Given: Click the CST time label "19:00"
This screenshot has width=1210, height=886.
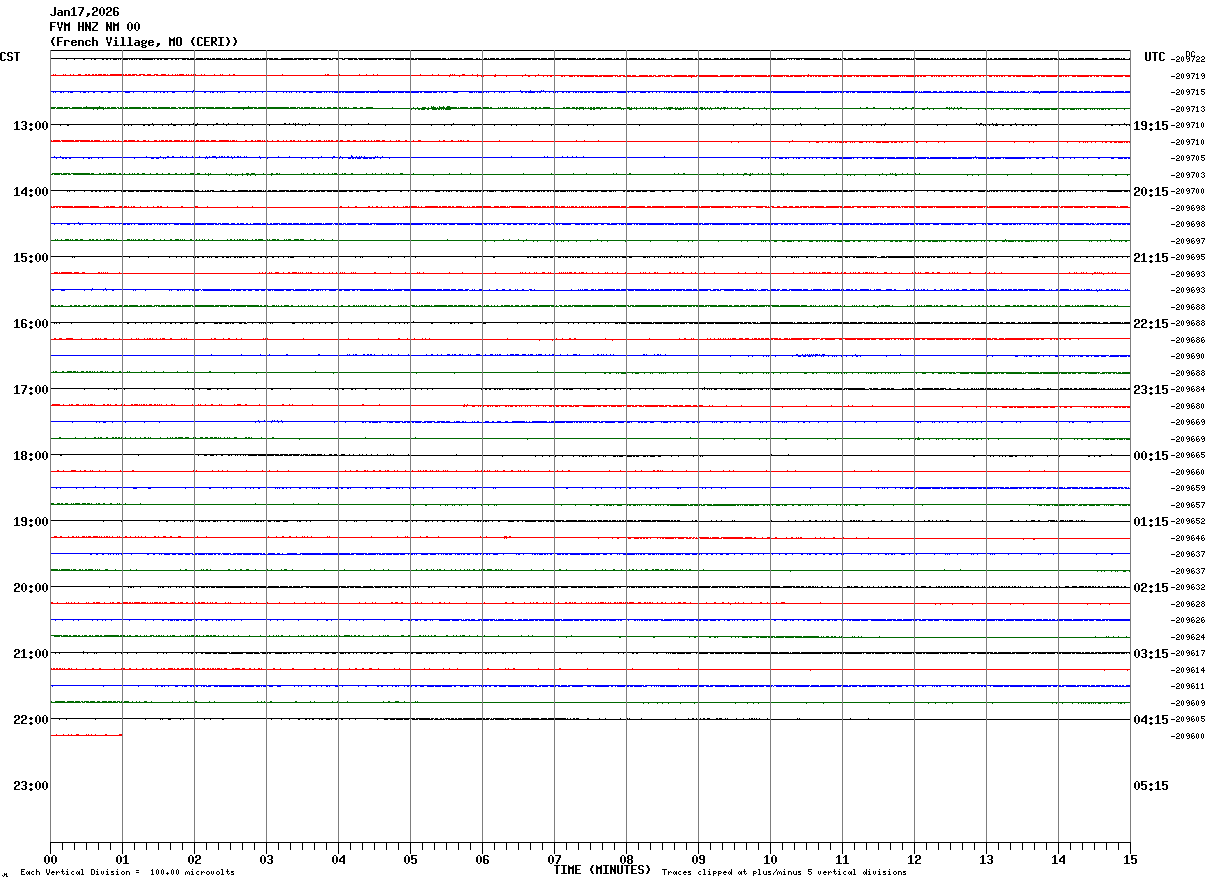Looking at the screenshot, I should 30,521.
